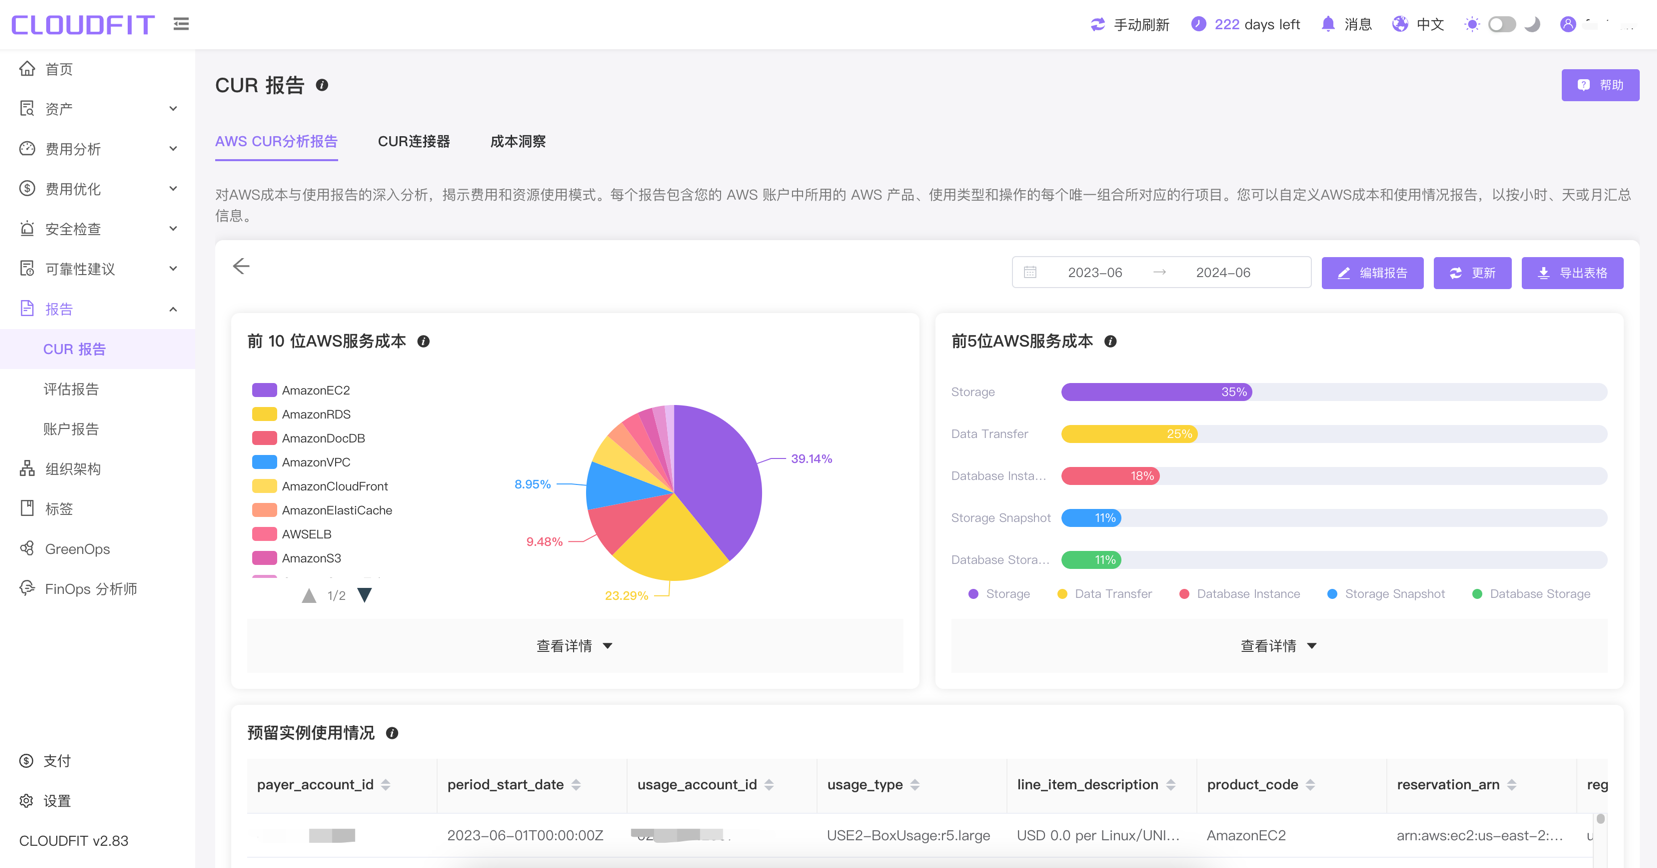Switch to CUR连接器 tab

414,141
